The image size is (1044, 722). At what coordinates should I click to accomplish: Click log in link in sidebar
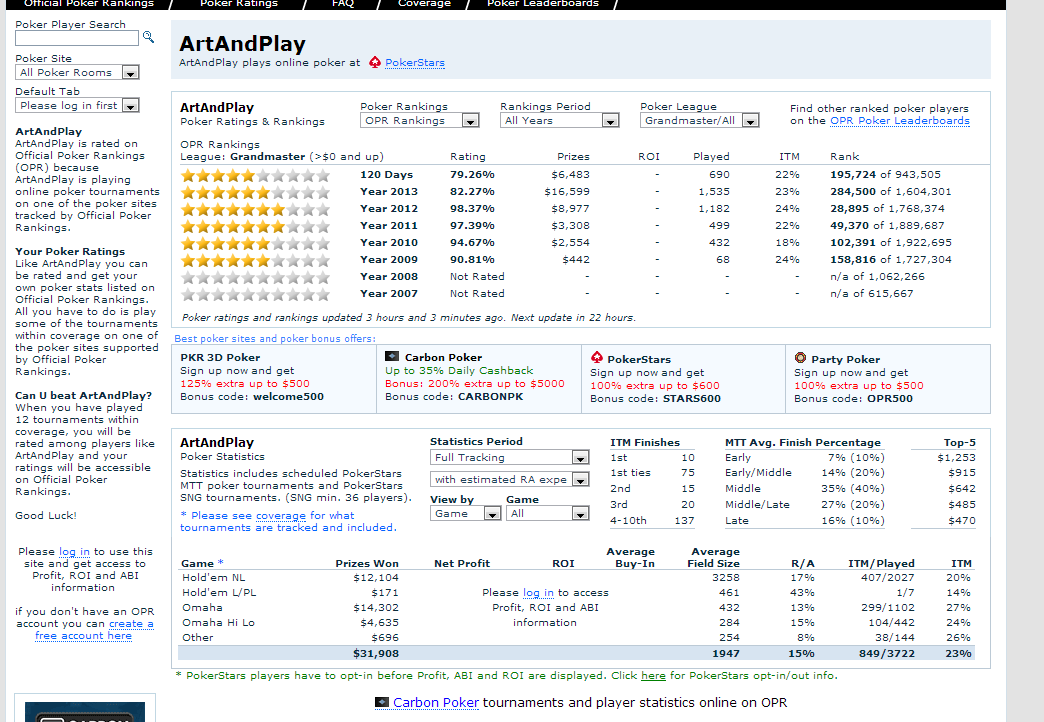(74, 551)
